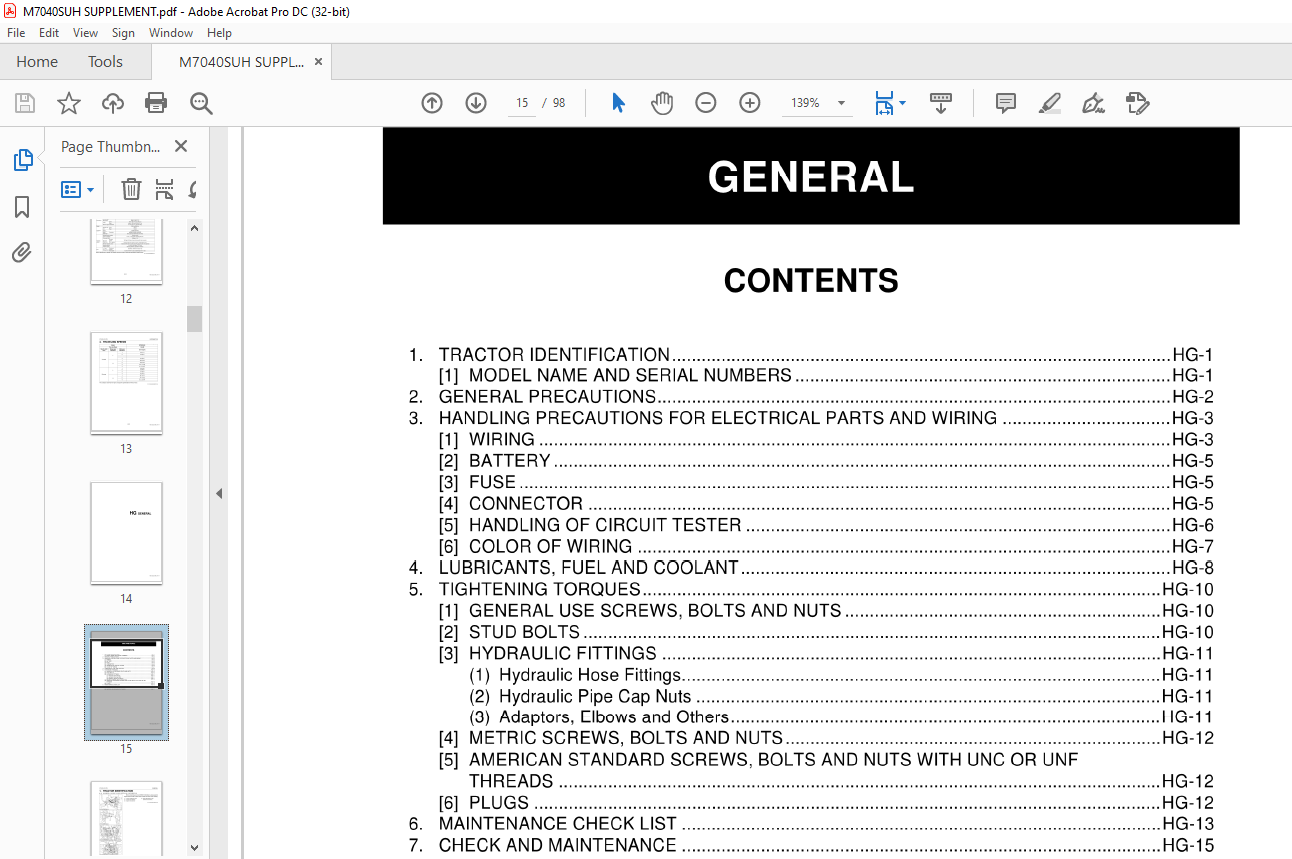Viewport: 1292px width, 859px height.
Task: Open thumbnails options dropdown menu
Action: click(x=78, y=189)
